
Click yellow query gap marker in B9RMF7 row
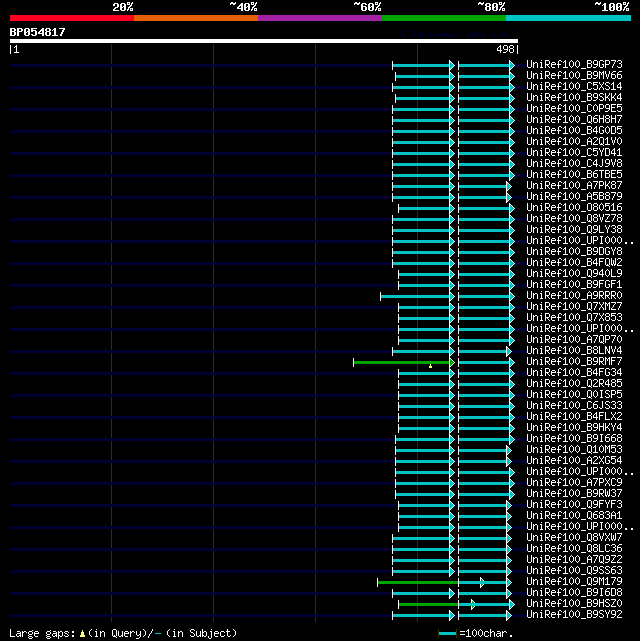click(430, 366)
